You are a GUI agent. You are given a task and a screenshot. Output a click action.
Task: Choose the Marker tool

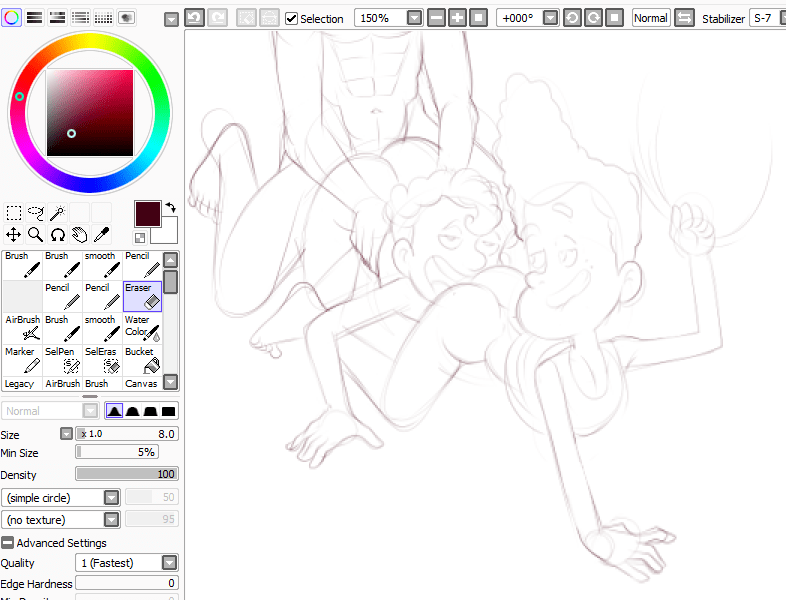click(20, 361)
